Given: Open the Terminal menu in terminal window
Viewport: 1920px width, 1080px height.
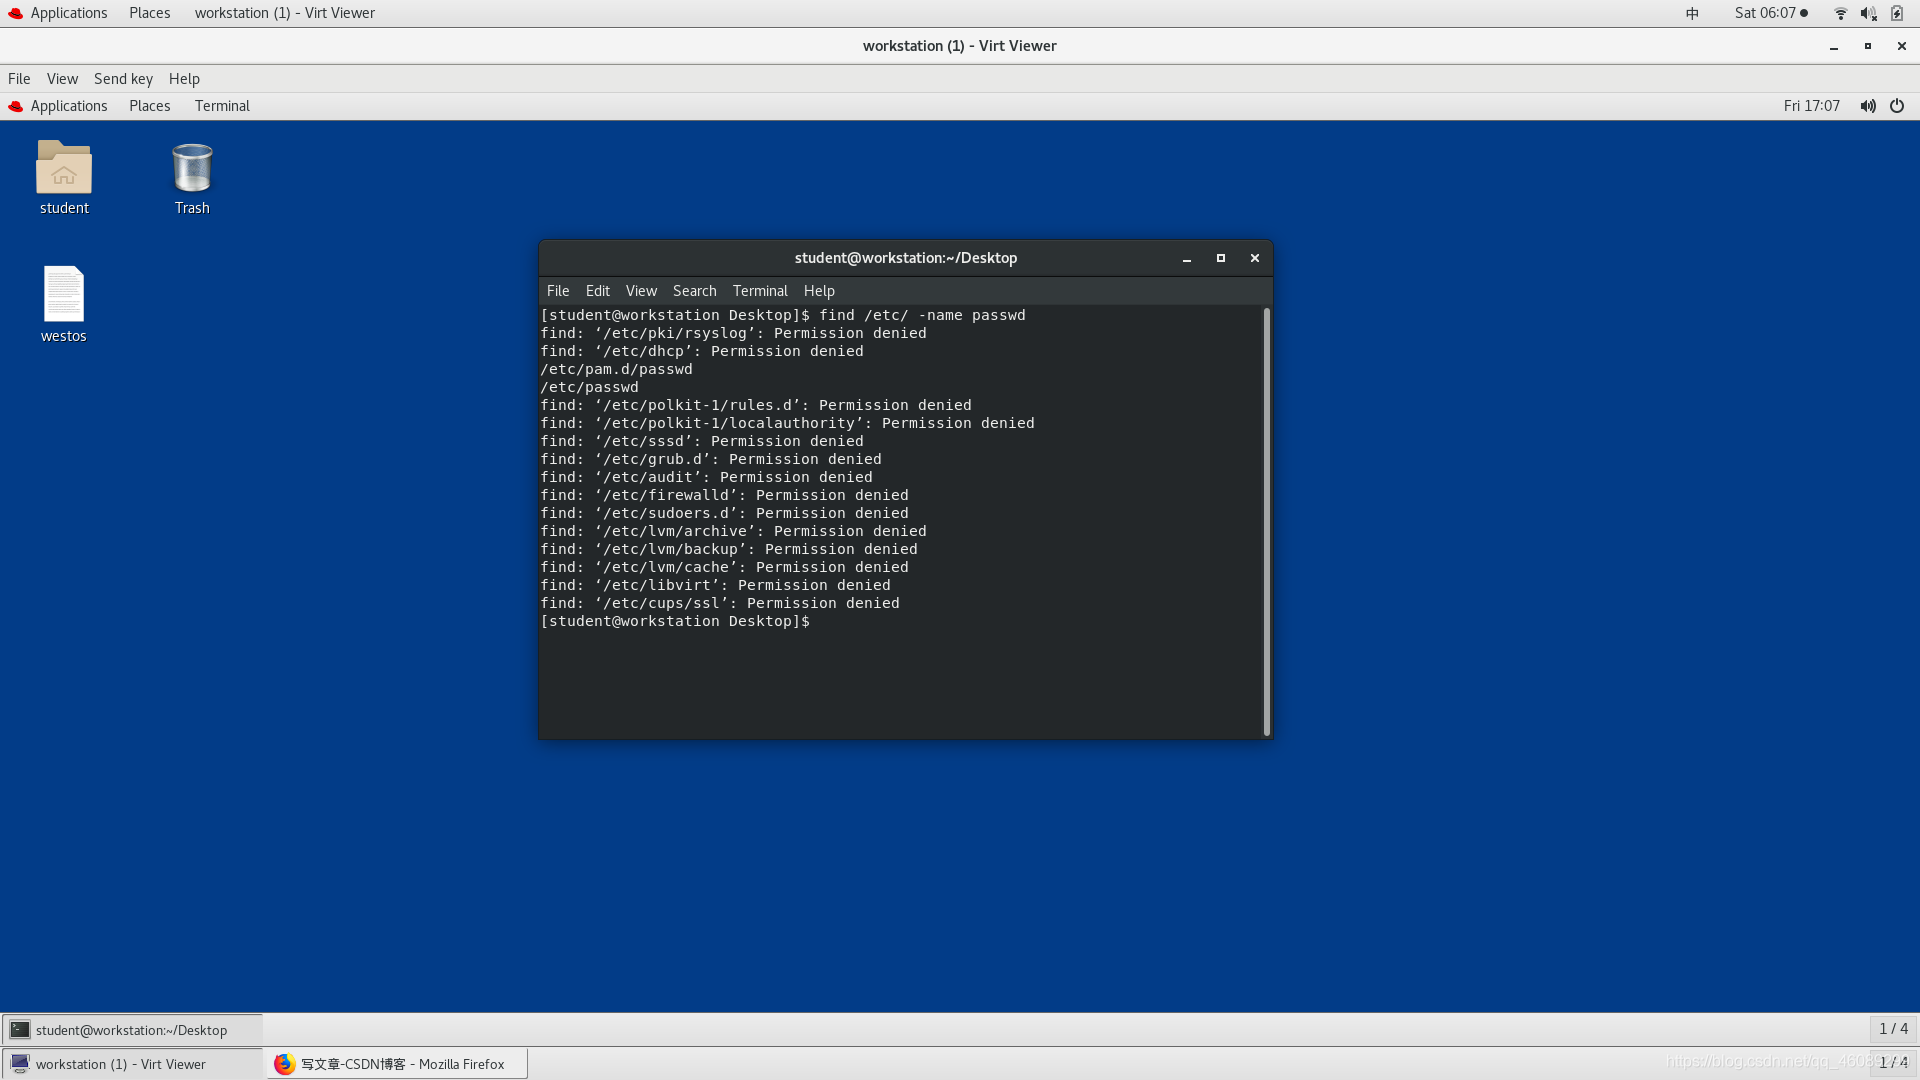Looking at the screenshot, I should pyautogui.click(x=760, y=290).
